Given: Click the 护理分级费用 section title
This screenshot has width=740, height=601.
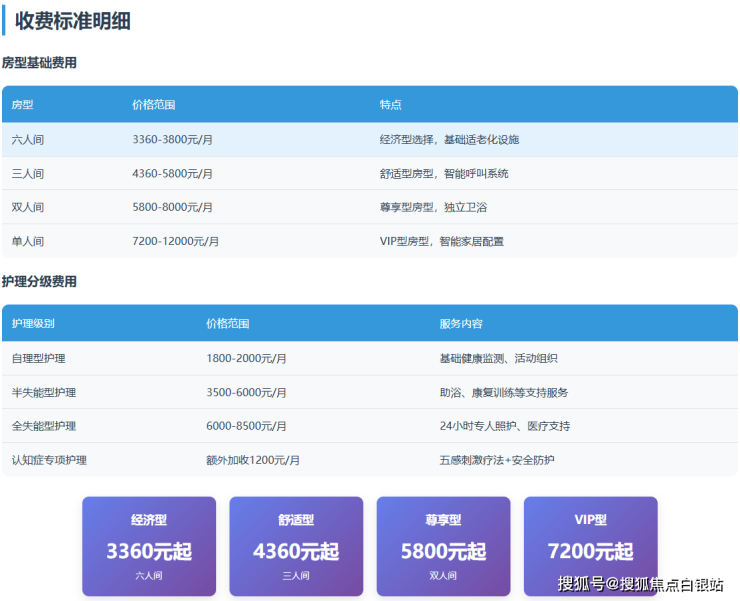Looking at the screenshot, I should pos(40,282).
